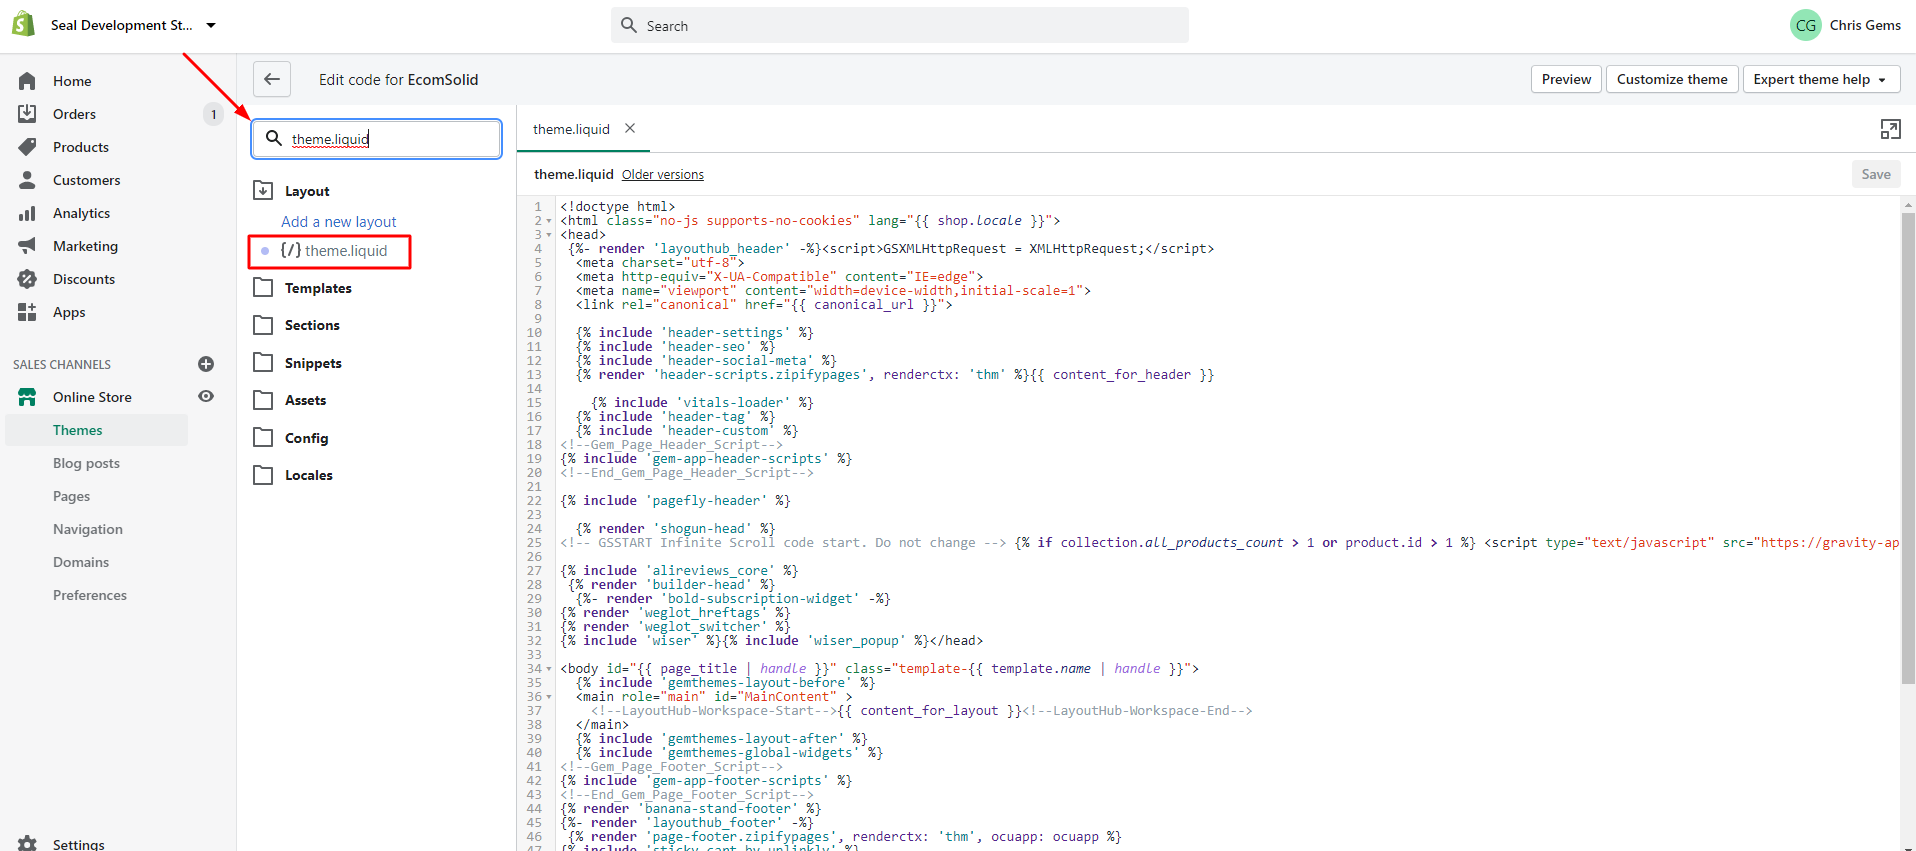
Task: Focus the theme.liquid file search field
Action: 376,139
